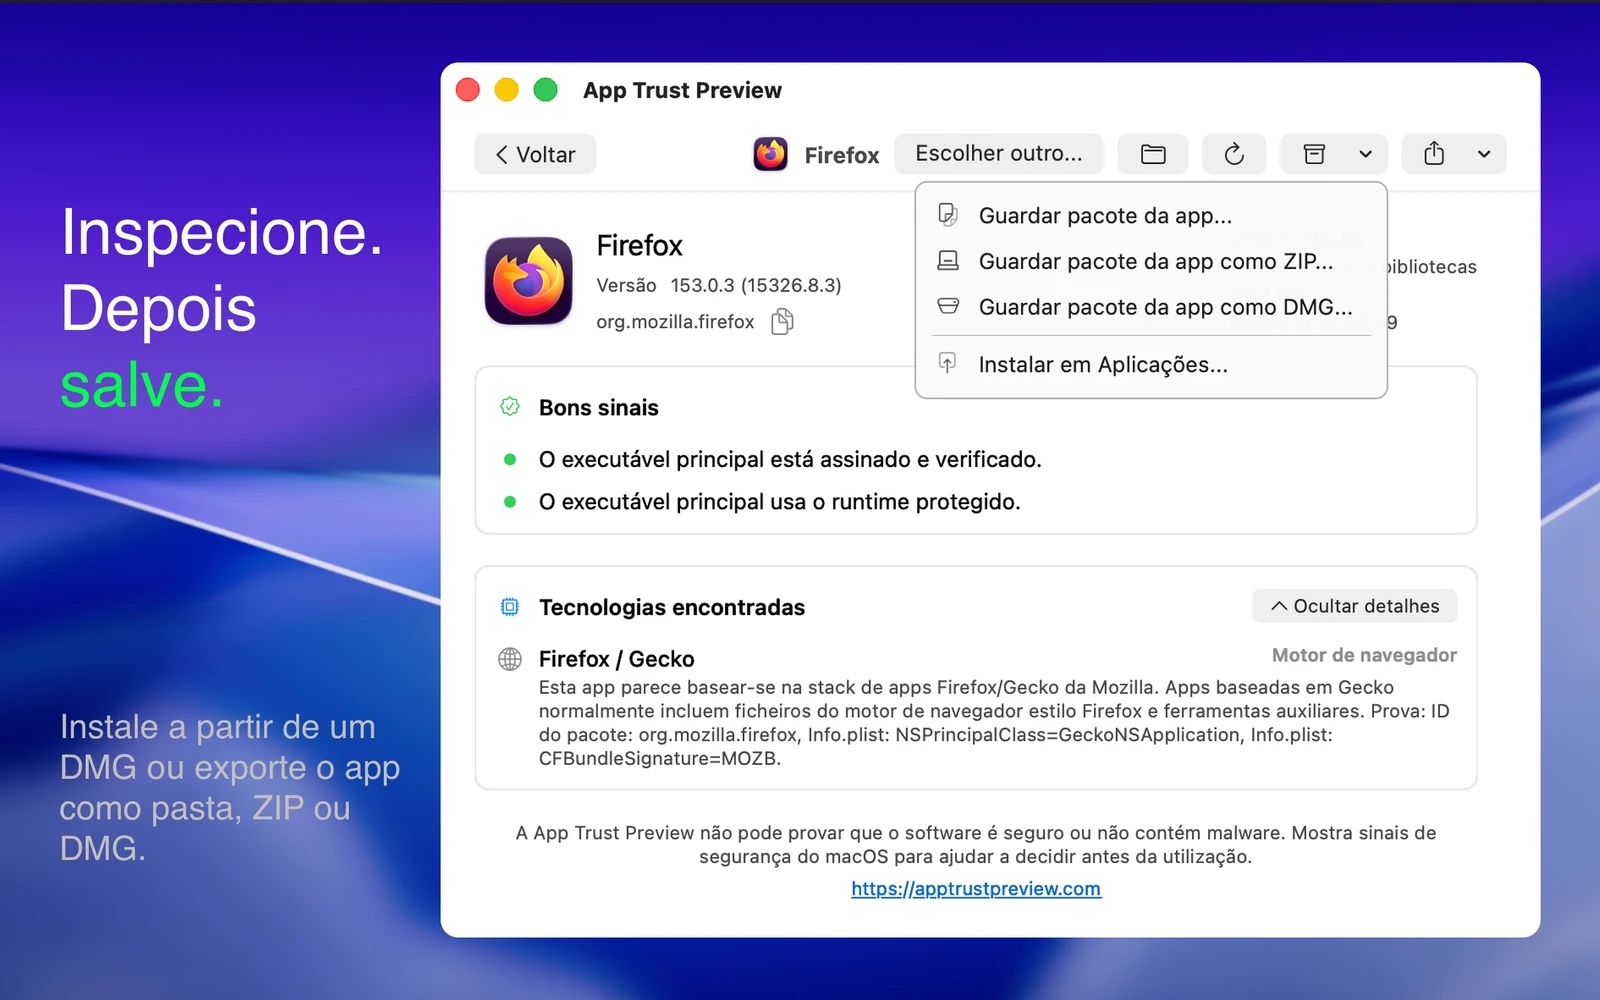The width and height of the screenshot is (1600, 1000).
Task: Choose Instalar em Aplicações... menu entry
Action: pos(1151,364)
